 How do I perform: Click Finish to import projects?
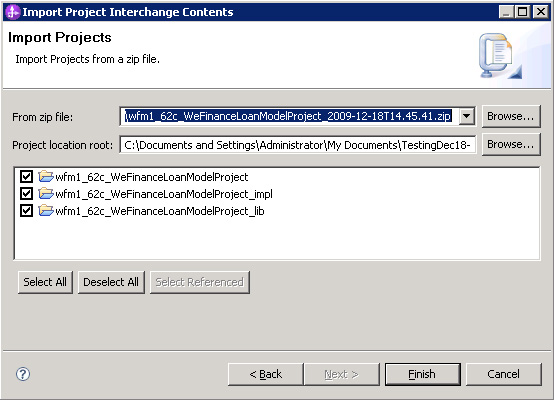coord(423,374)
